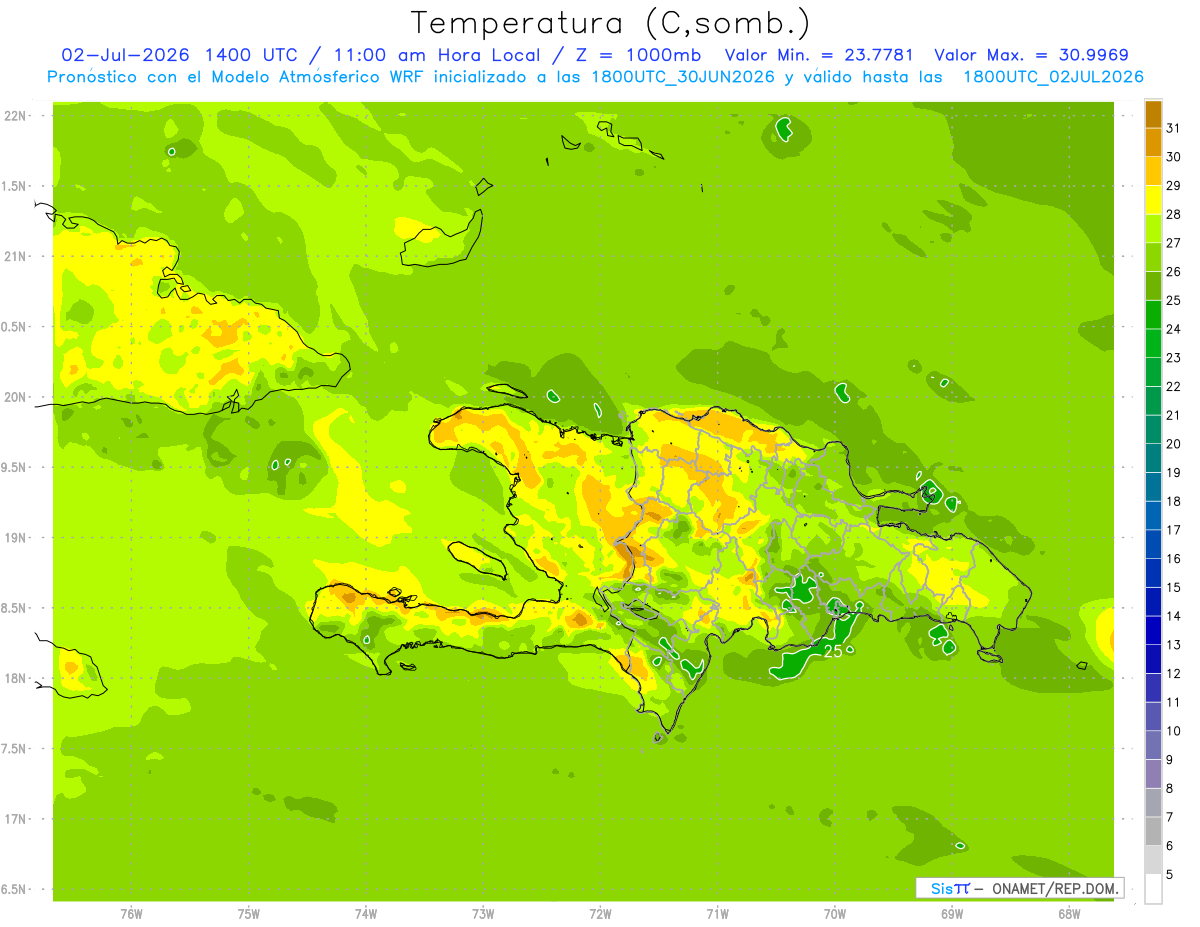Click the white "25" contour label on the map
The width and height of the screenshot is (1200, 927).
point(833,650)
